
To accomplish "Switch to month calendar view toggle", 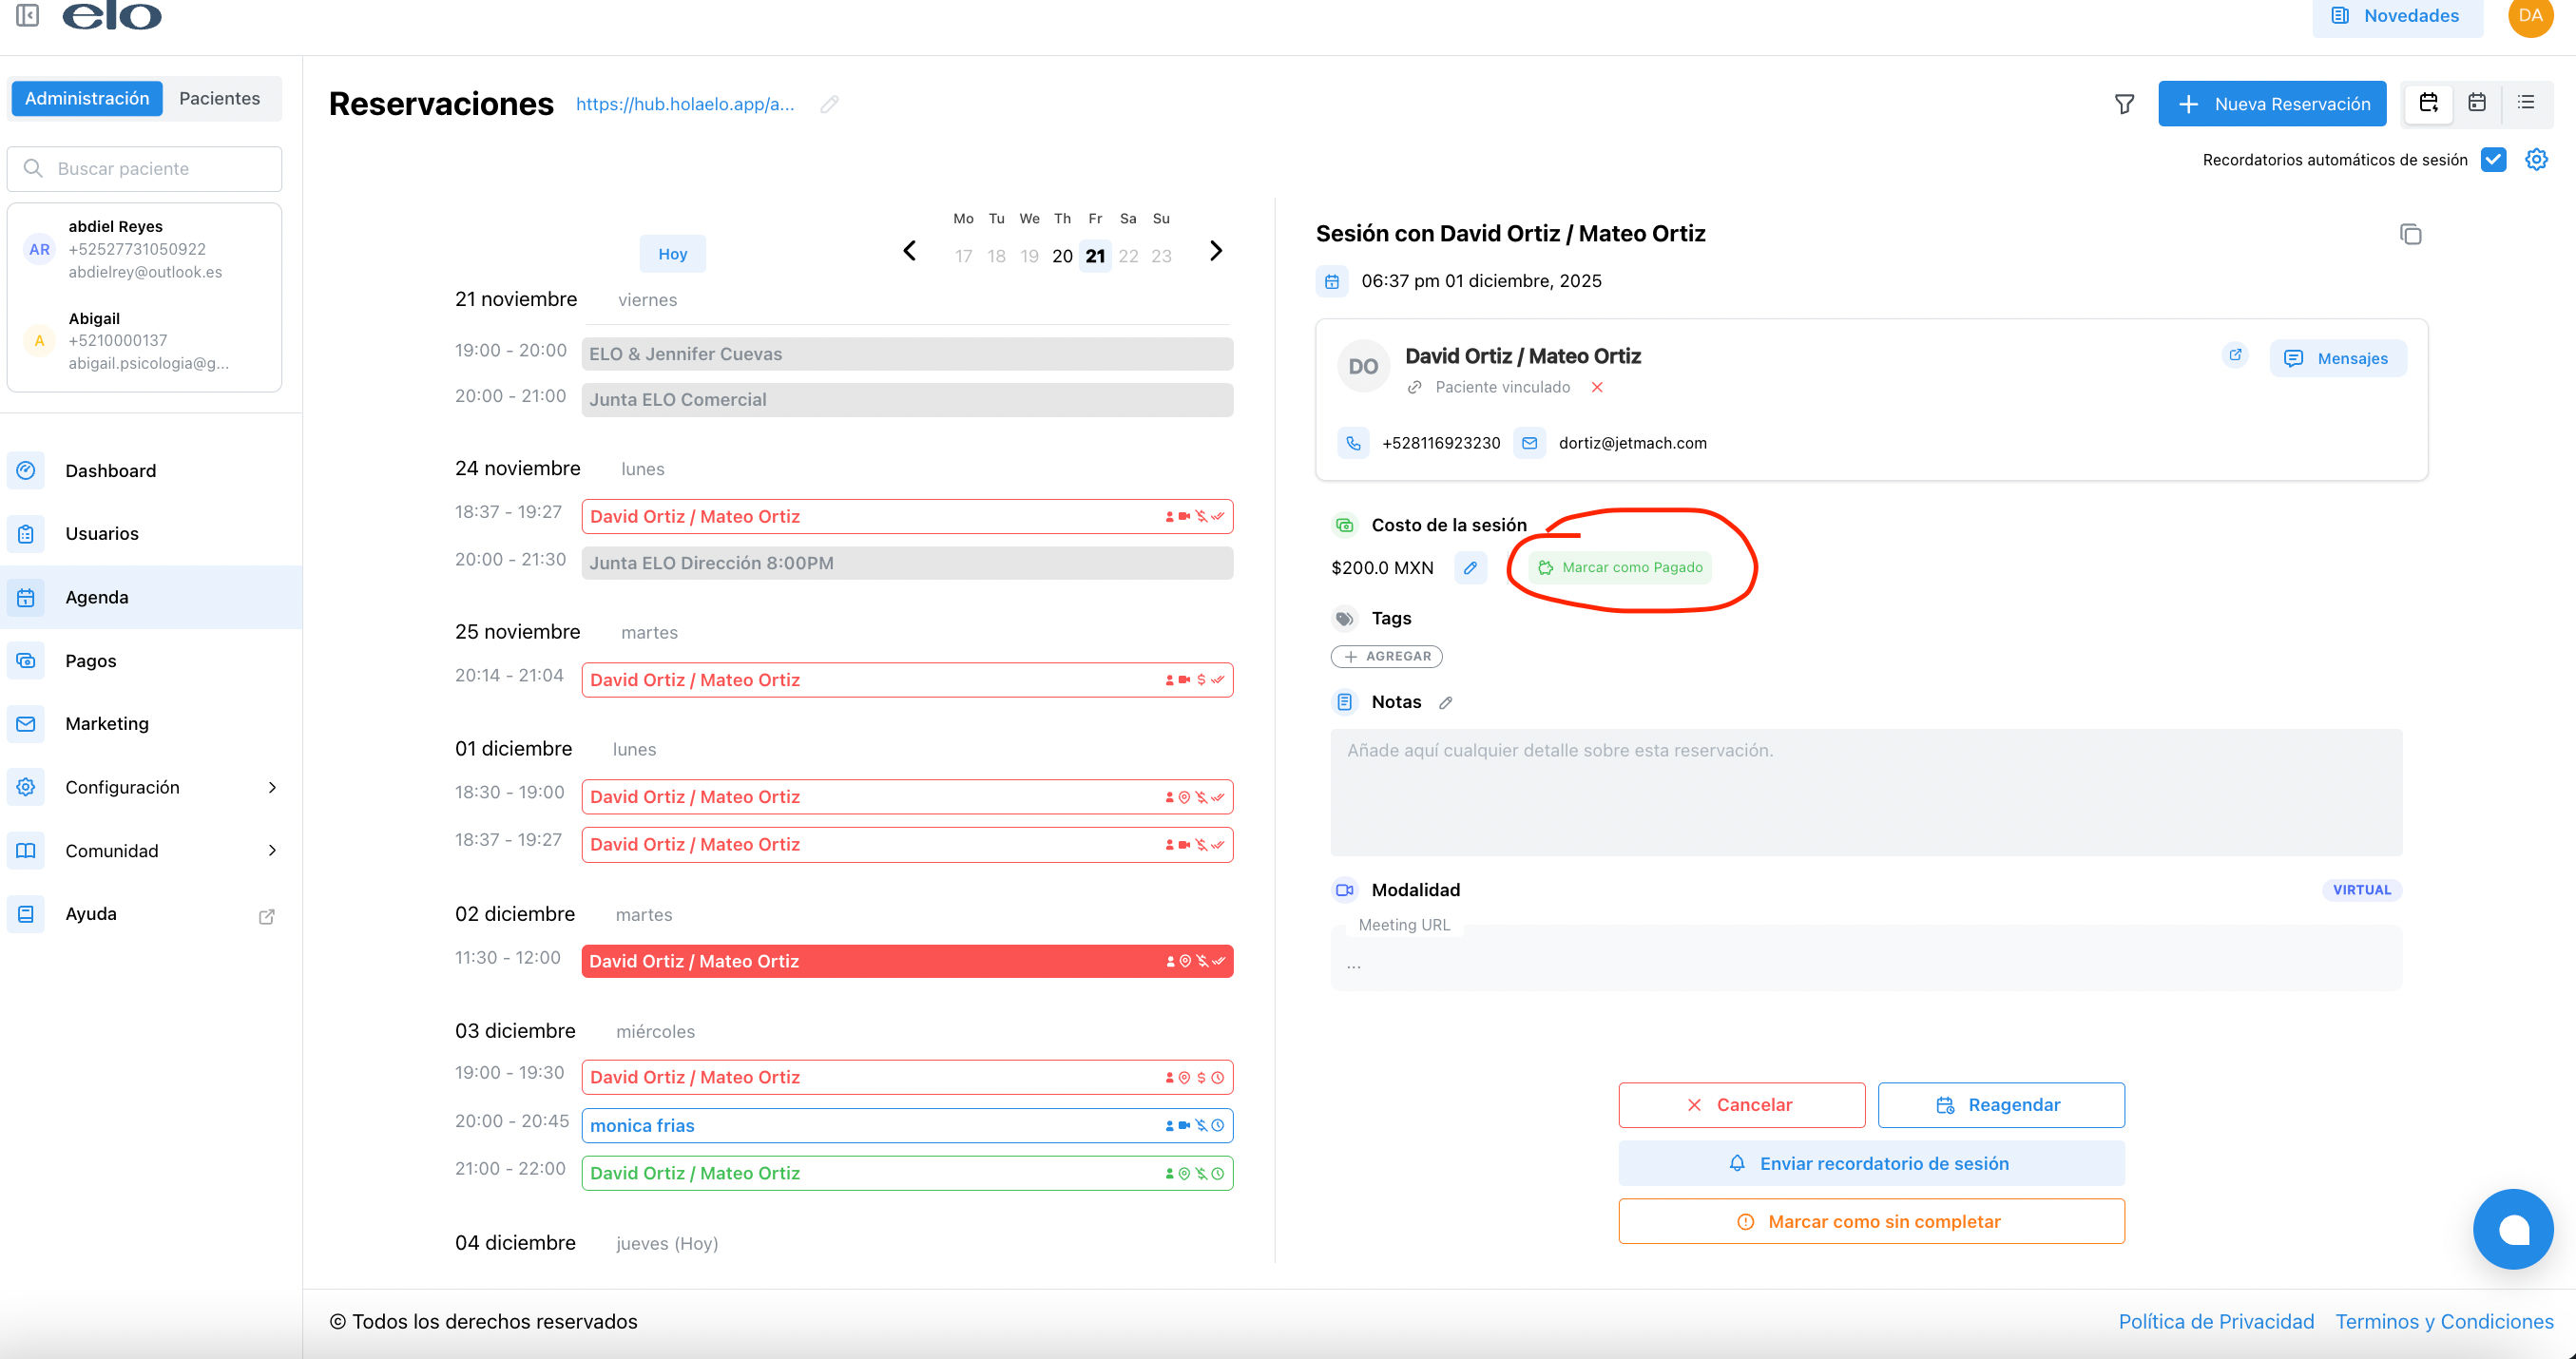I will pos(2477,103).
